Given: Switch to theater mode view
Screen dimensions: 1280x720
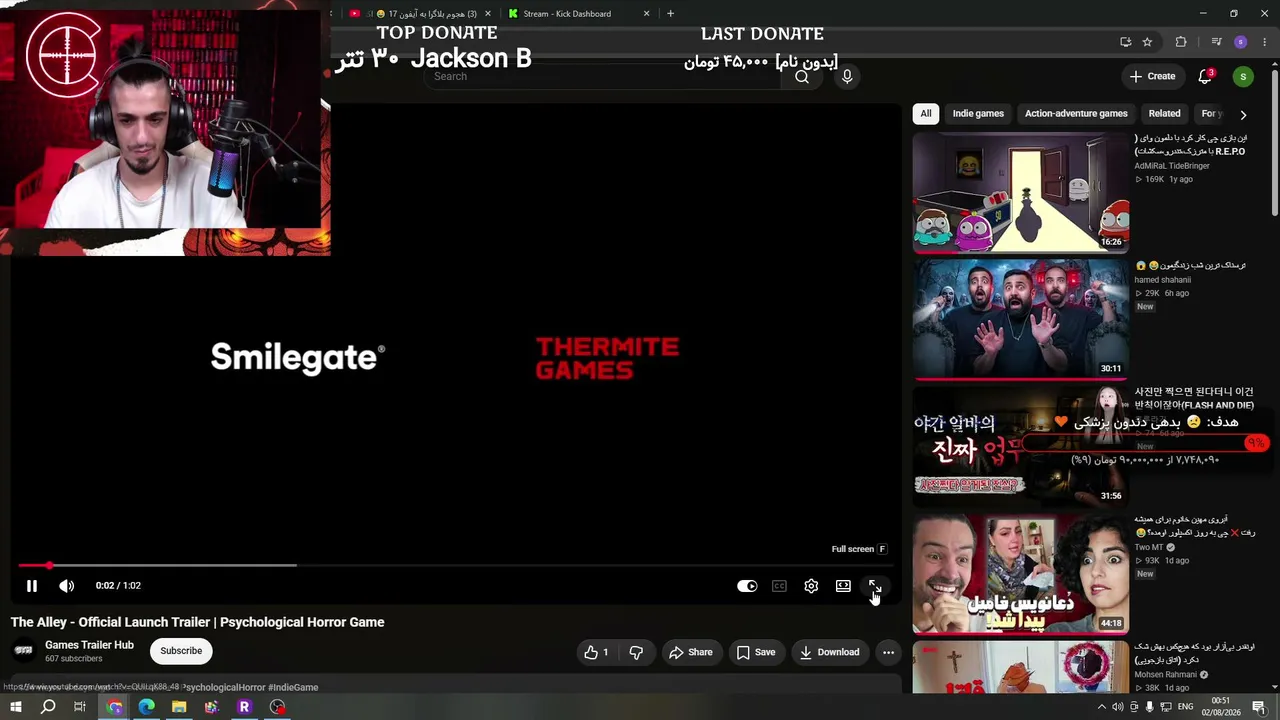Looking at the screenshot, I should point(843,586).
